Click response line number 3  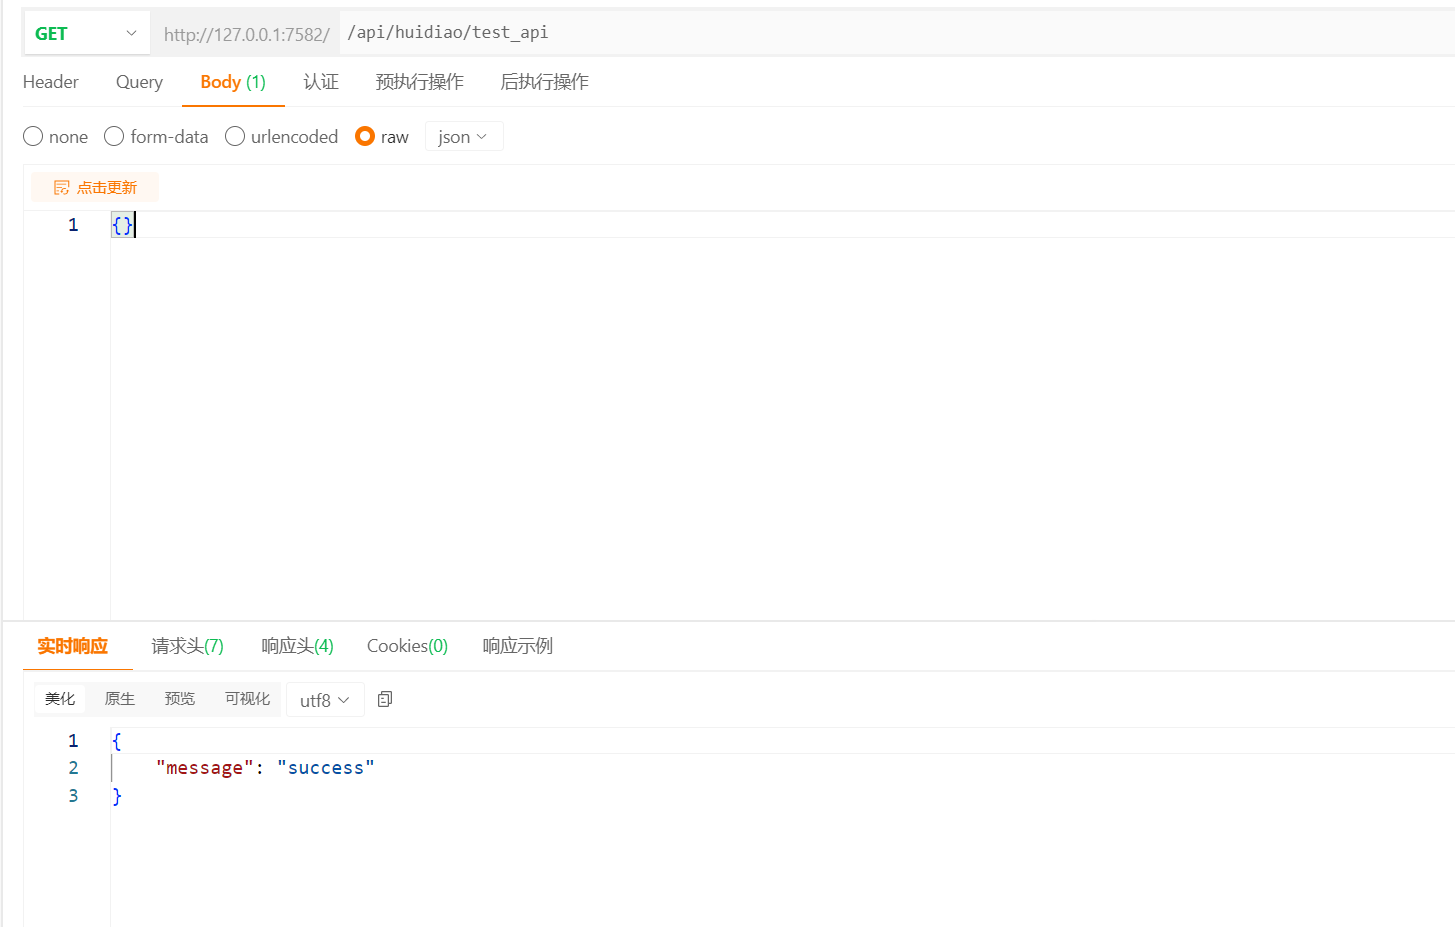tap(73, 795)
